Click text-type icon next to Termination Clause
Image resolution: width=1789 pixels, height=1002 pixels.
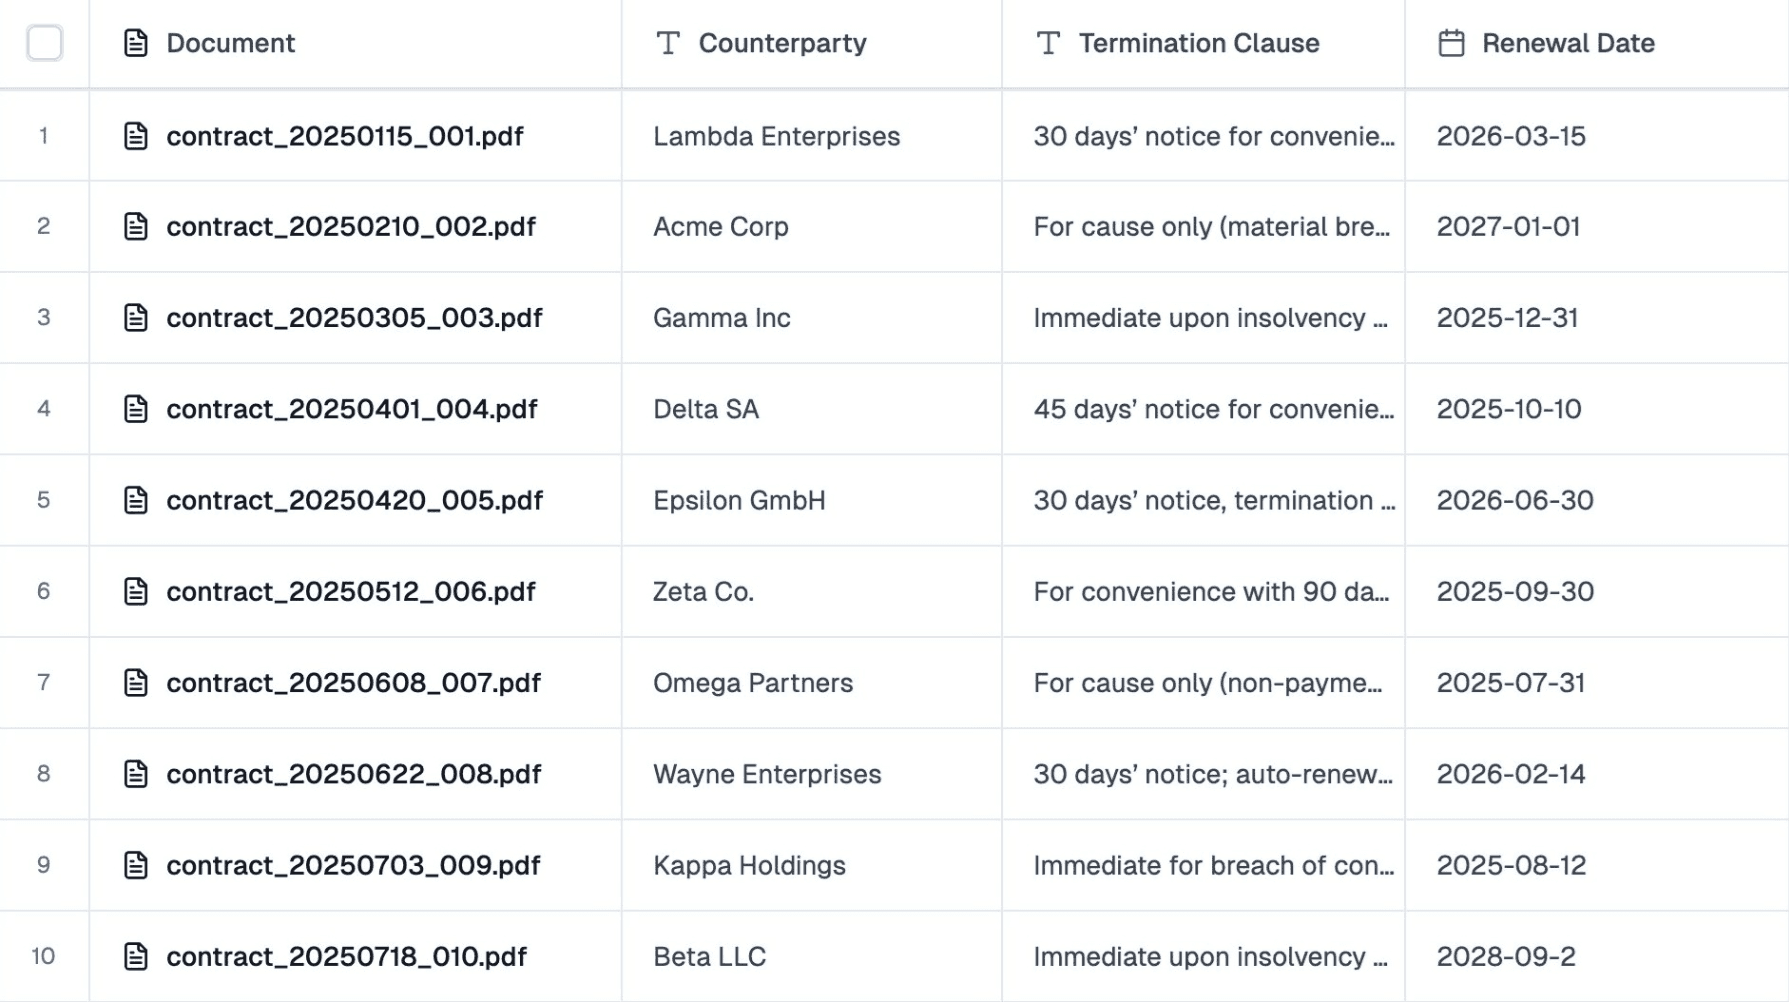pyautogui.click(x=1048, y=43)
